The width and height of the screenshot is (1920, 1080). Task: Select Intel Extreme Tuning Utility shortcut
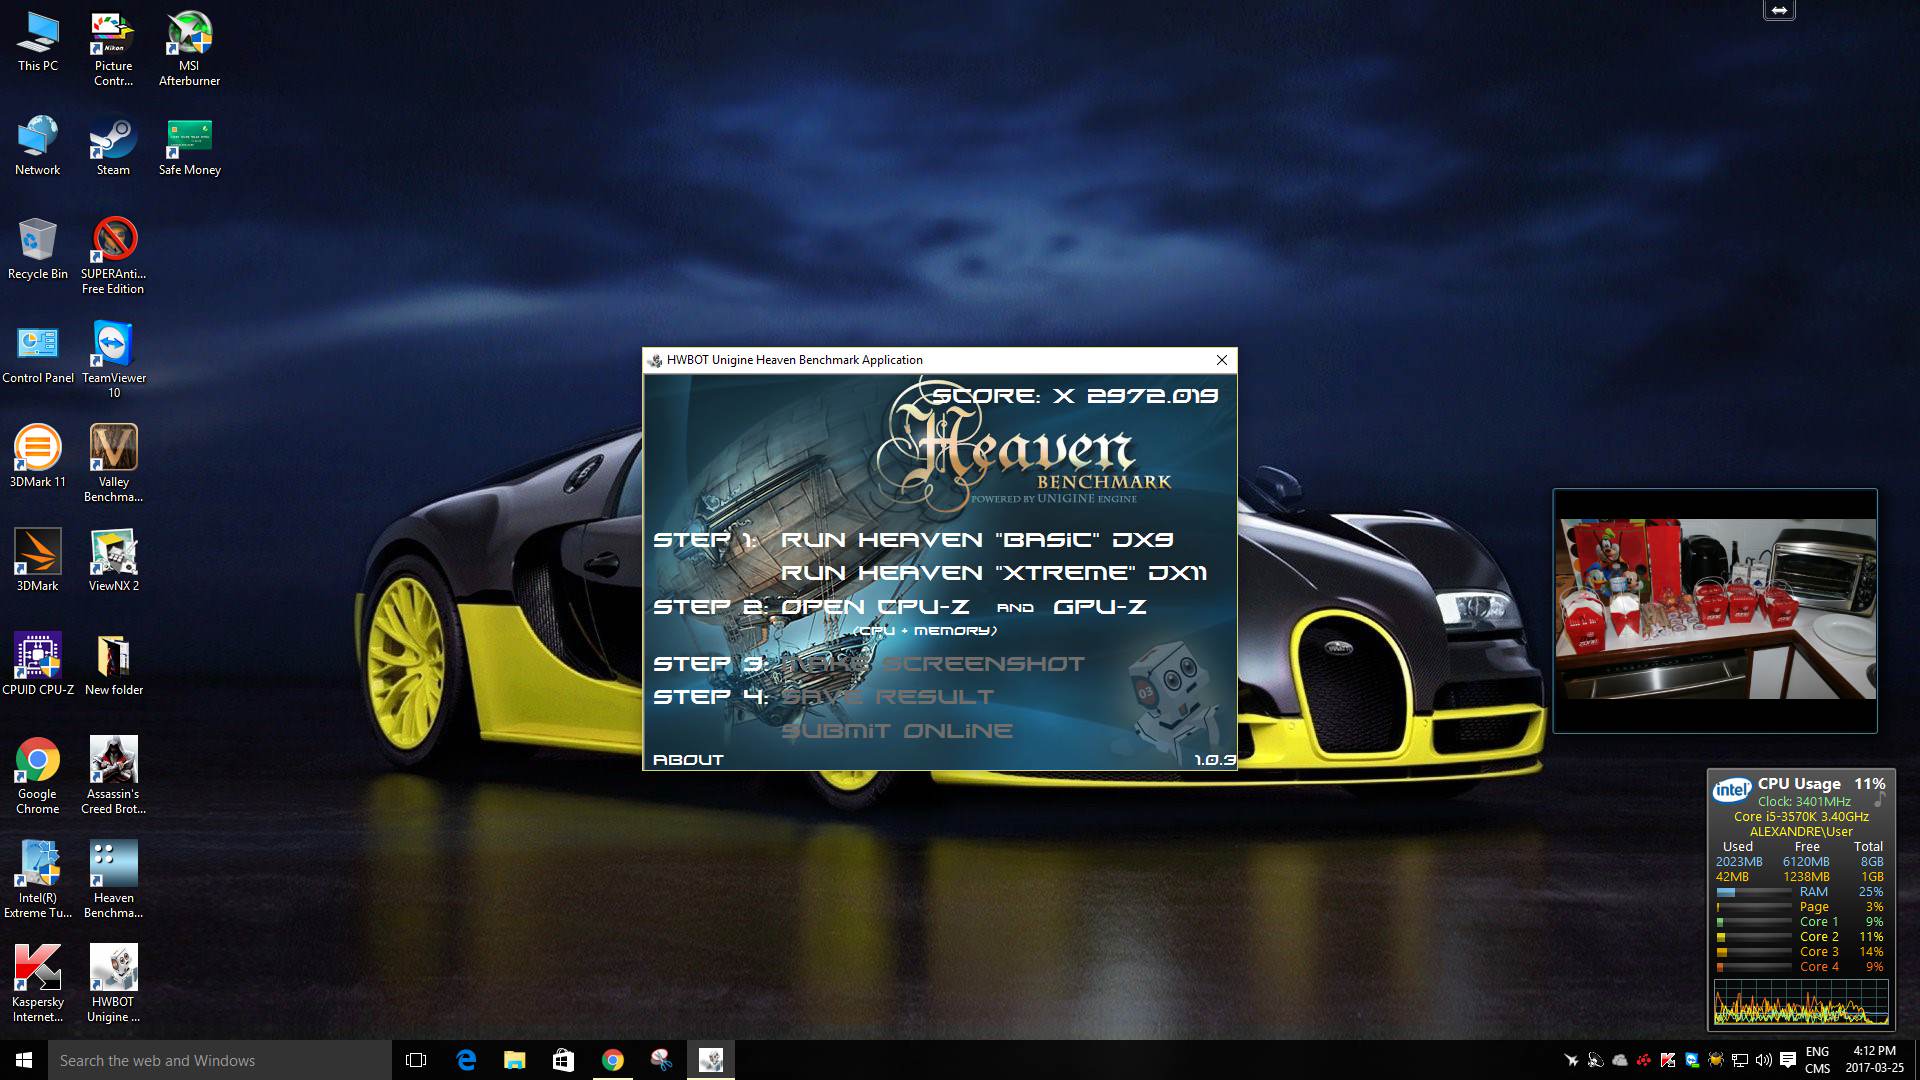38,880
